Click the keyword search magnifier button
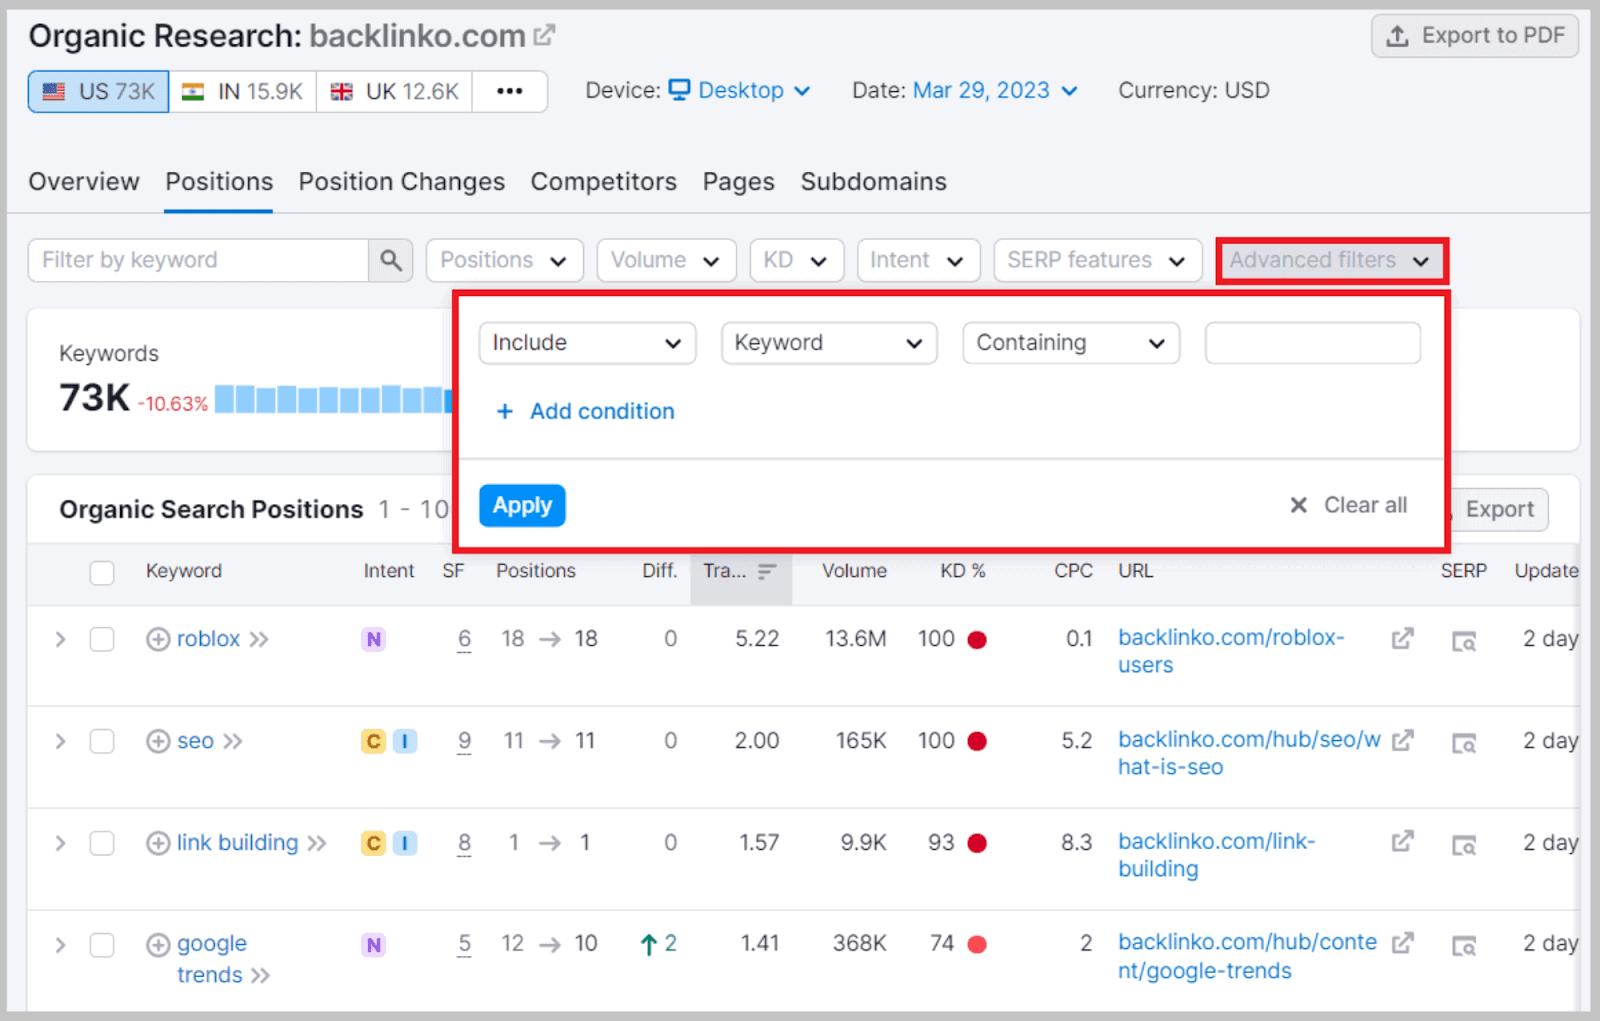This screenshot has width=1600, height=1021. [391, 260]
